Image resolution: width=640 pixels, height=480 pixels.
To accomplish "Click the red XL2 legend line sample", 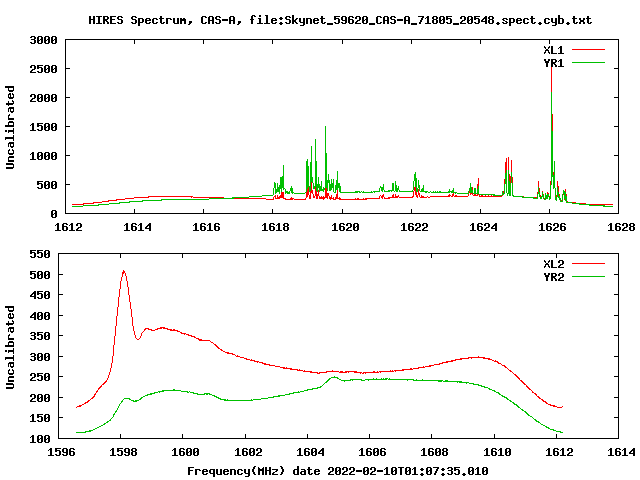I will click(588, 264).
